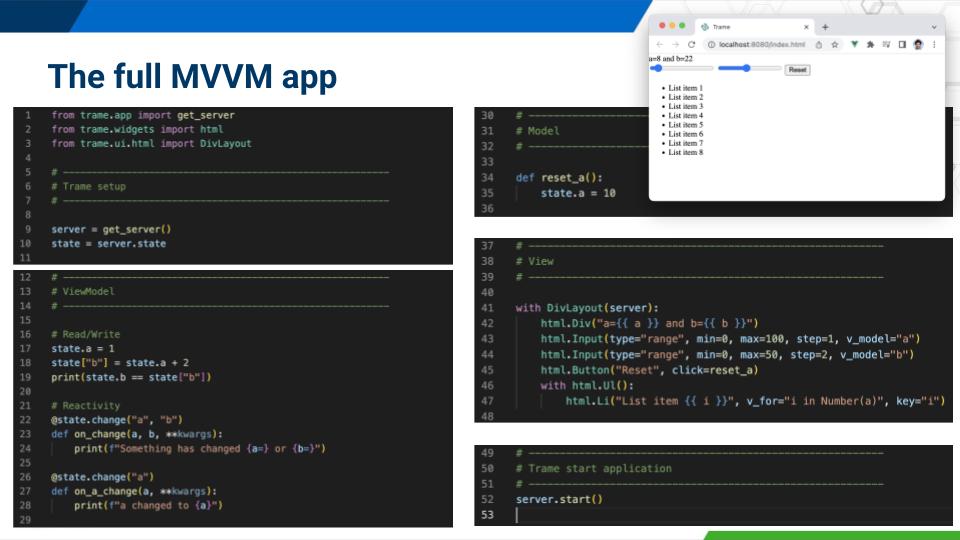
Task: Expand the tab search chevron
Action: 934,27
